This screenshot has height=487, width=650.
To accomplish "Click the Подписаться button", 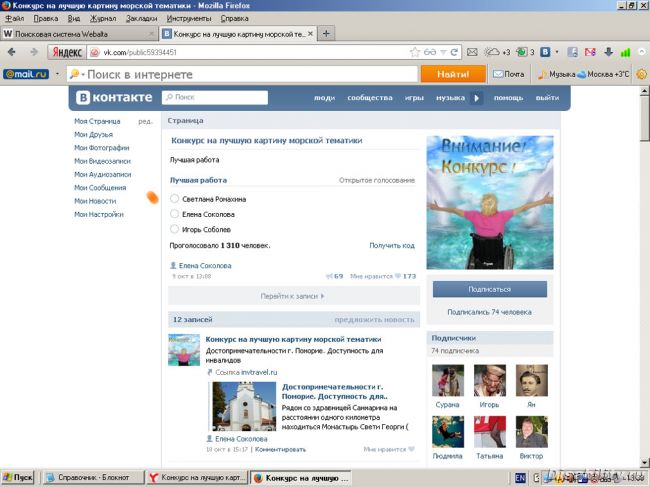I will pos(490,289).
